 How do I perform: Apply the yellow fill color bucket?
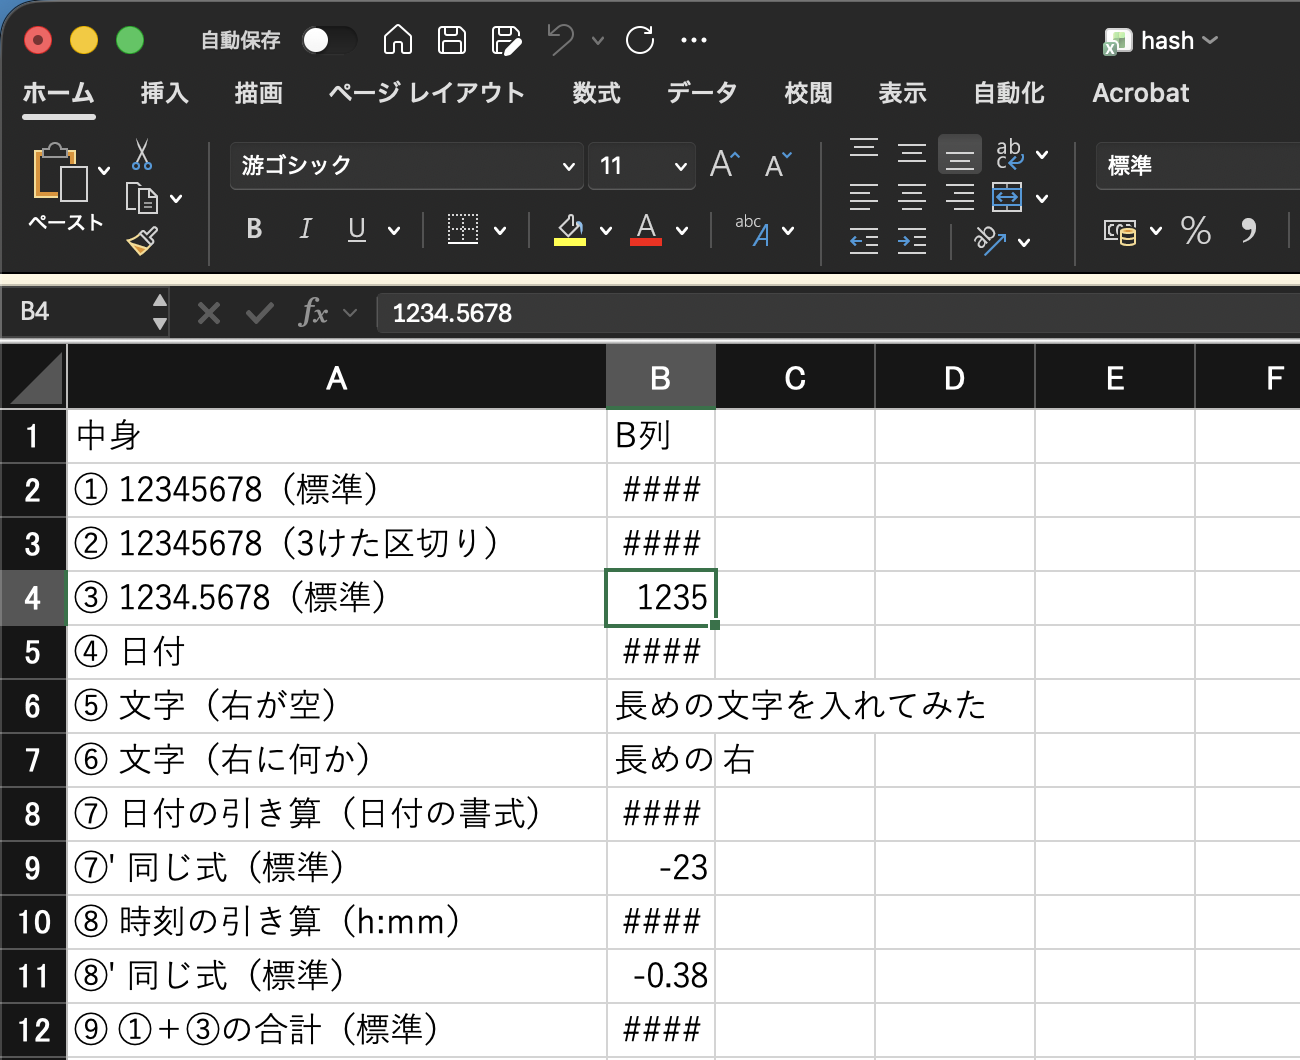570,230
